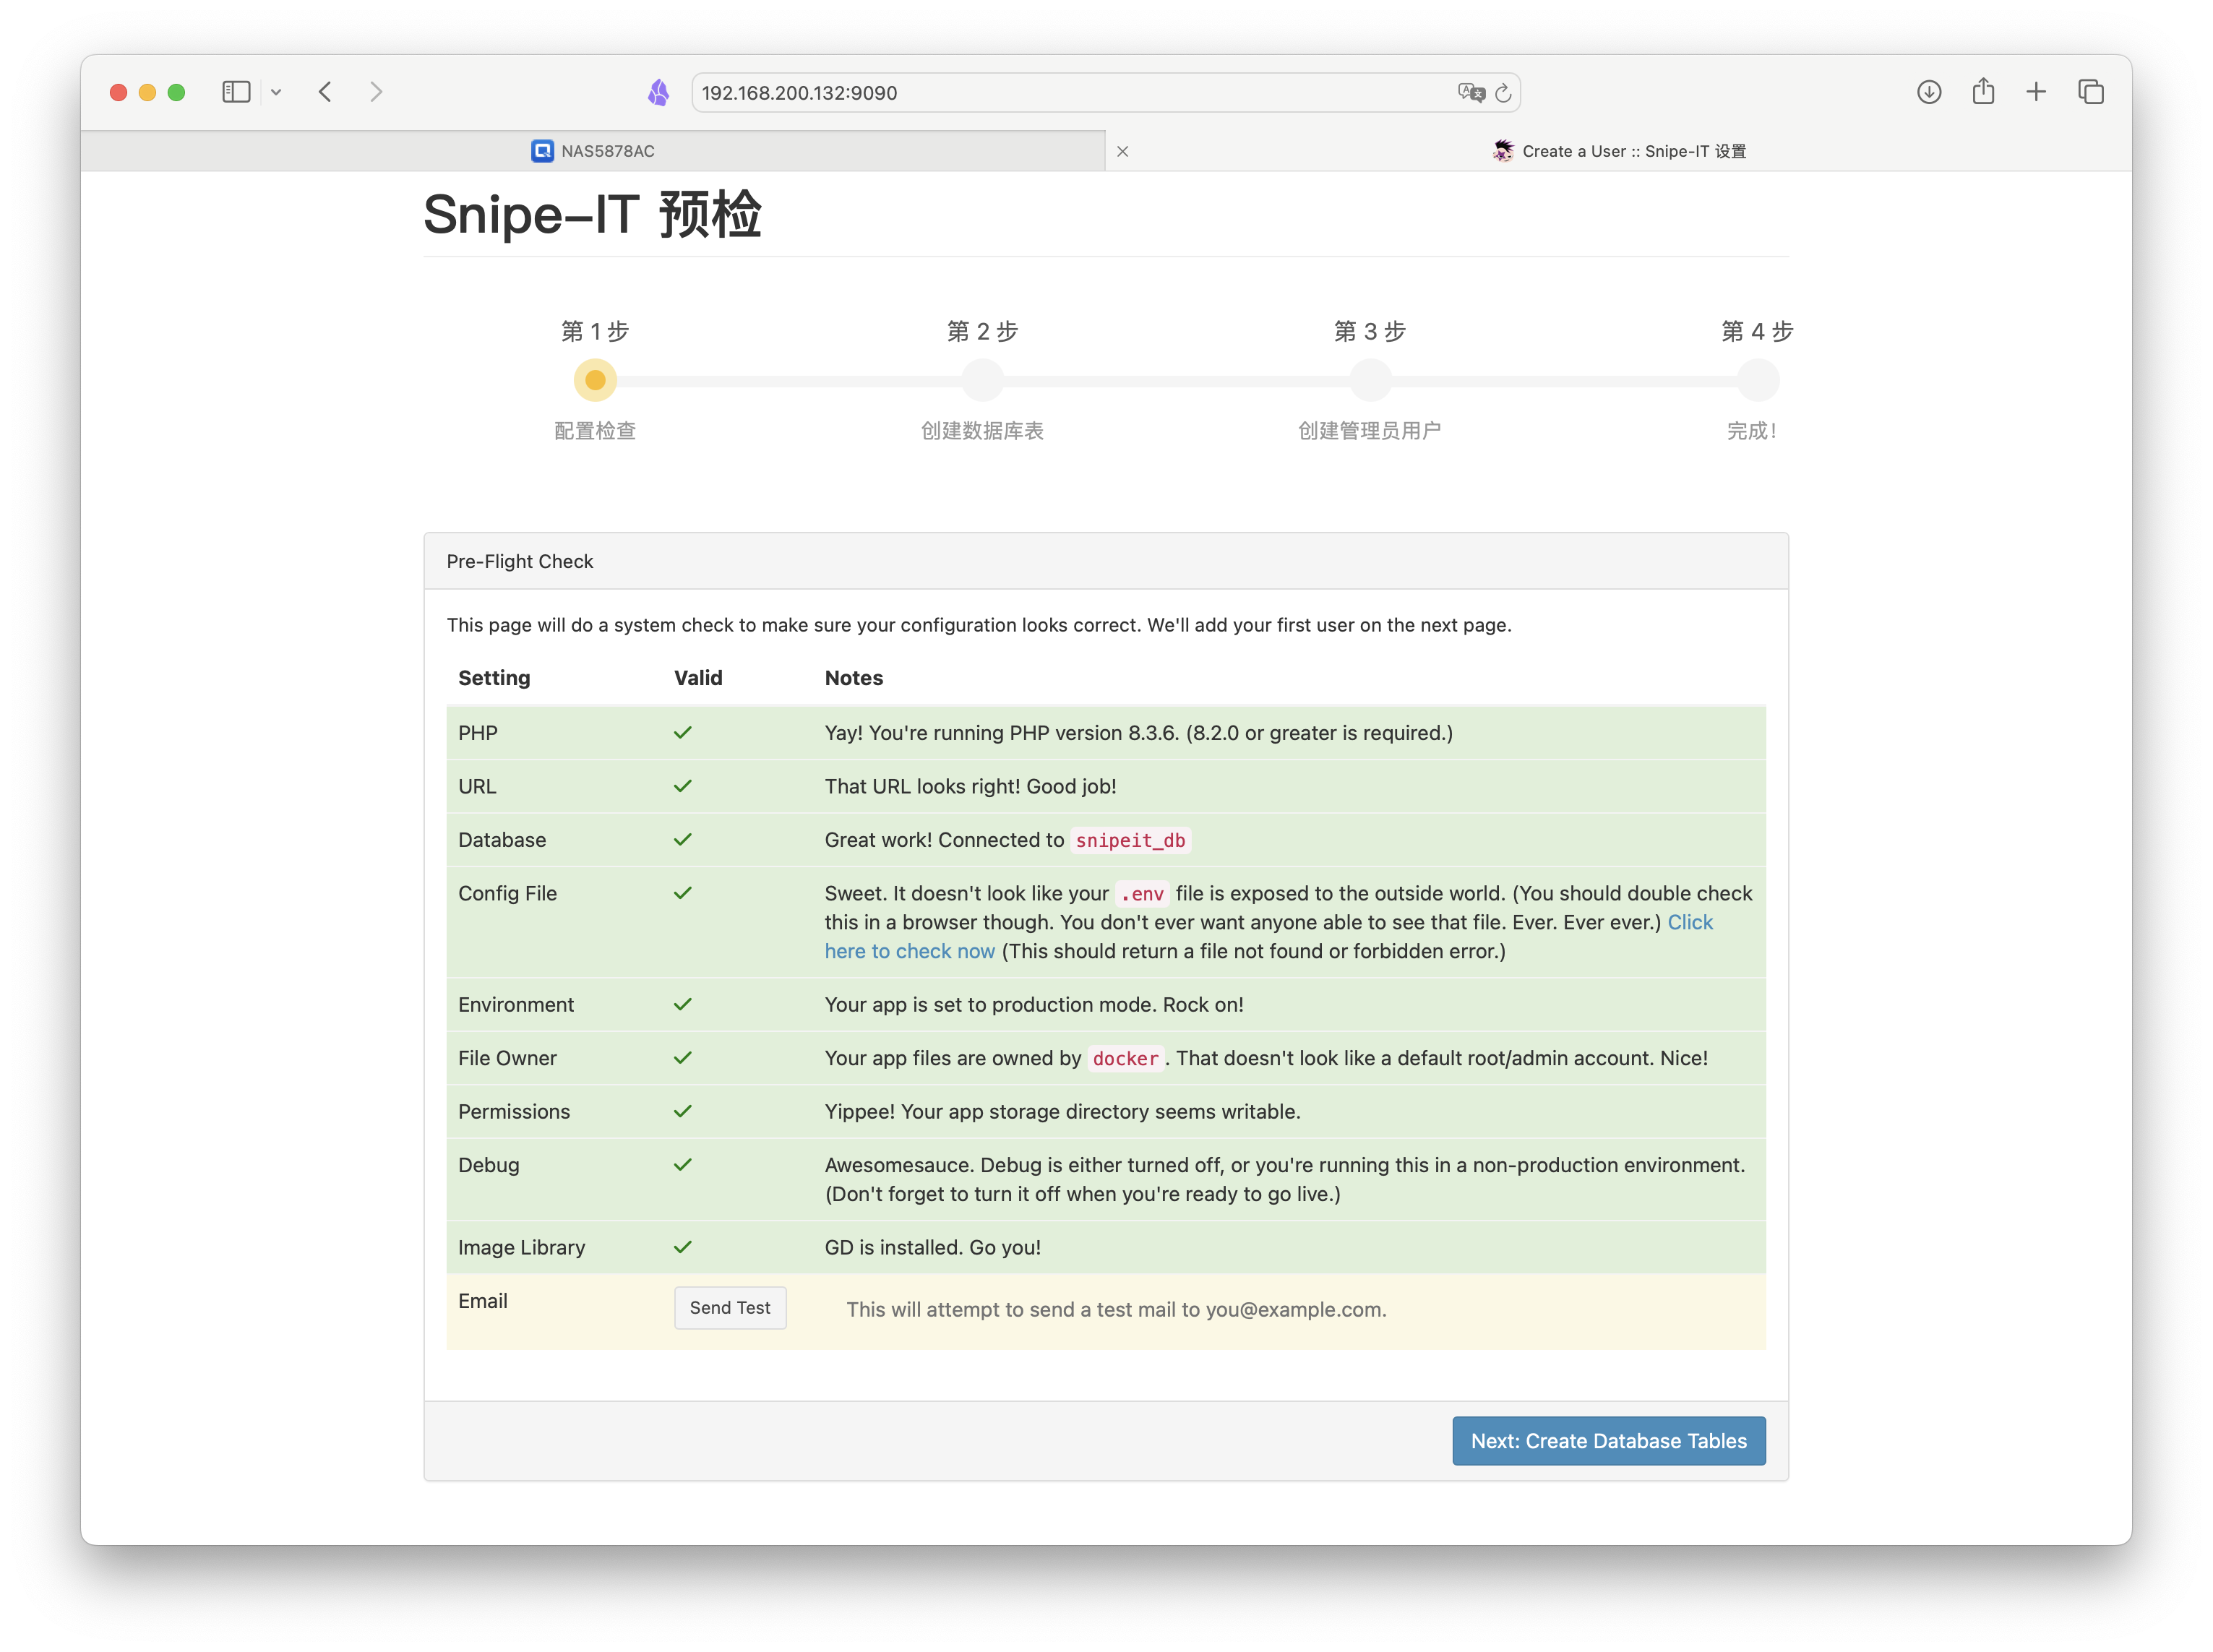Click the PHP version 8.3.6 note
Screen dimensions: 2213x1652
(1139, 733)
